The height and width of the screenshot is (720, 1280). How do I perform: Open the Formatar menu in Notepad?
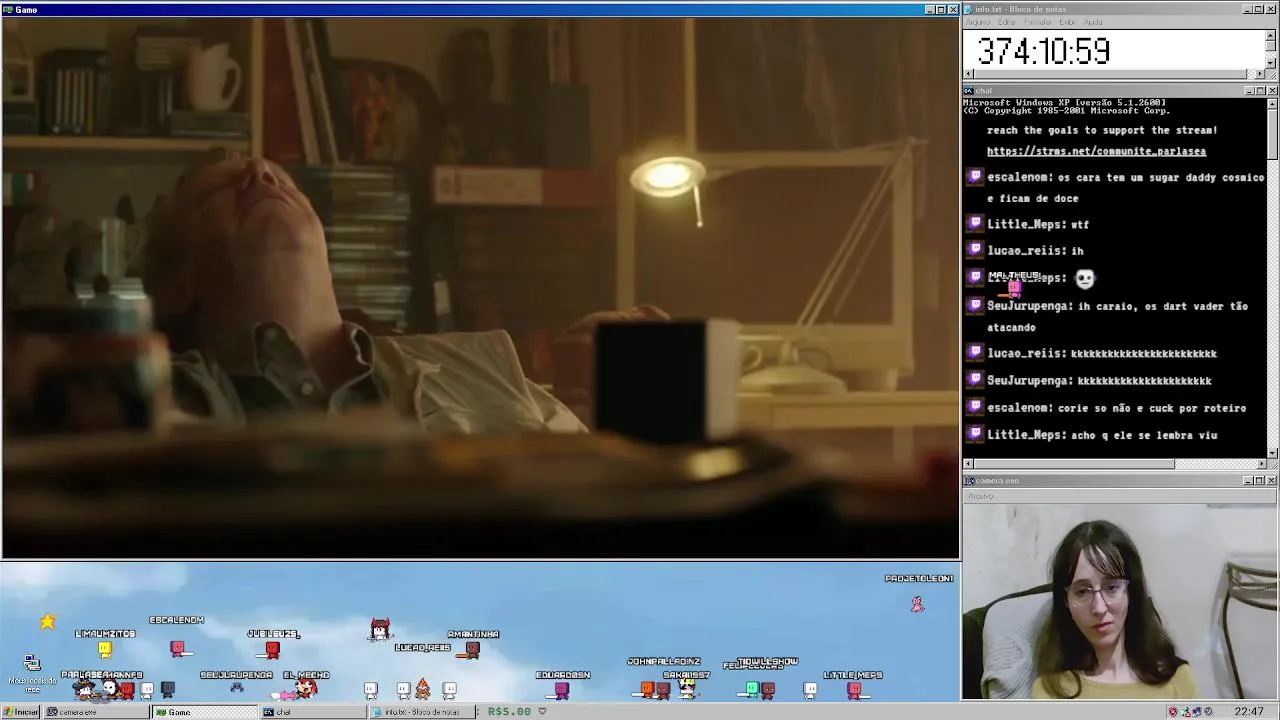tap(1037, 22)
